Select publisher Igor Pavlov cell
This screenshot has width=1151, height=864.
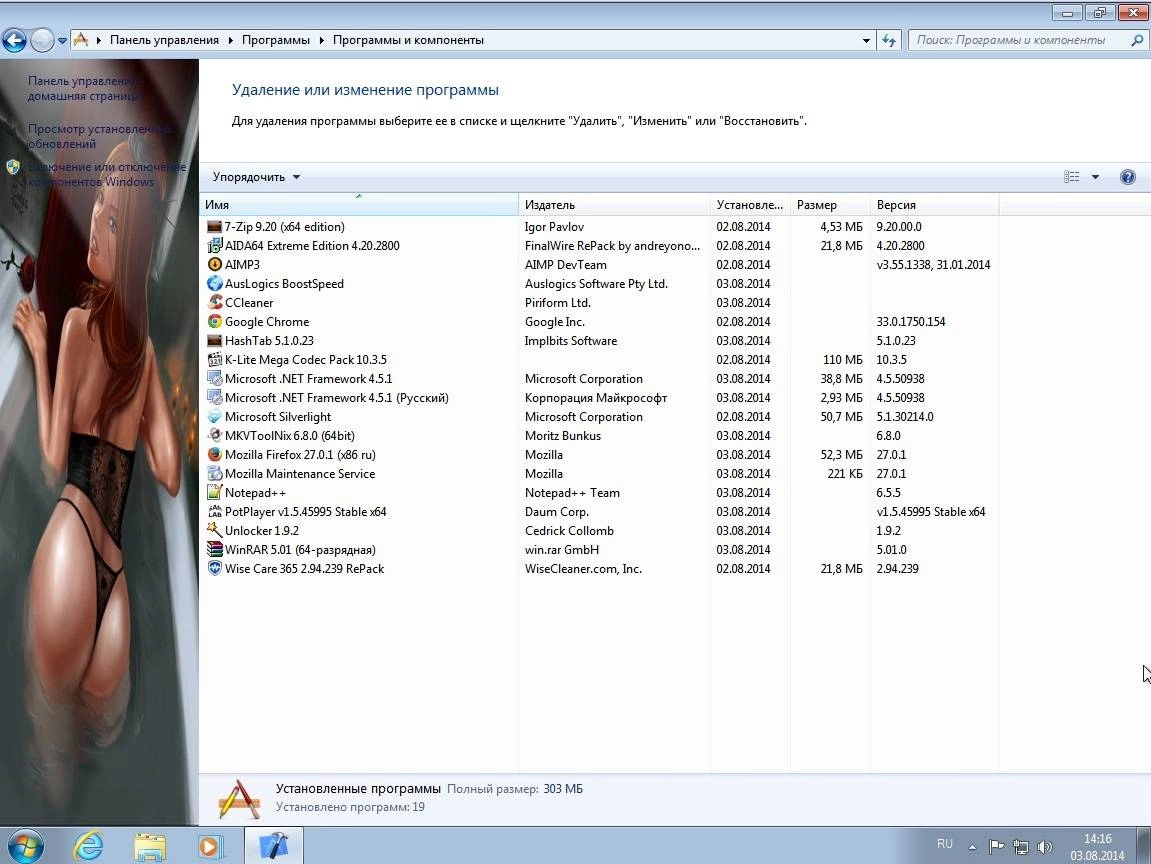554,227
